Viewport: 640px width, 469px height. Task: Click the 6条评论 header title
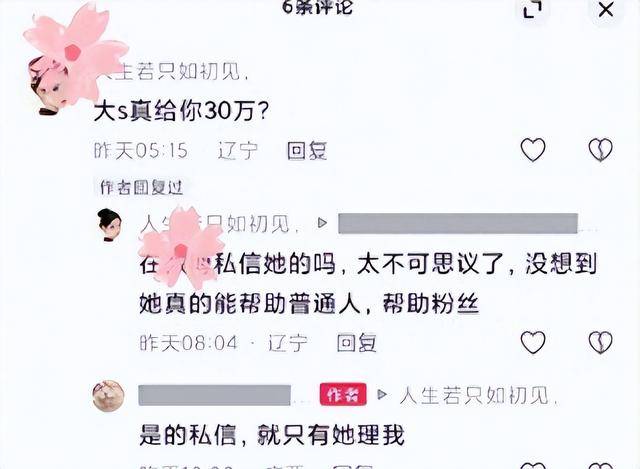coord(317,7)
